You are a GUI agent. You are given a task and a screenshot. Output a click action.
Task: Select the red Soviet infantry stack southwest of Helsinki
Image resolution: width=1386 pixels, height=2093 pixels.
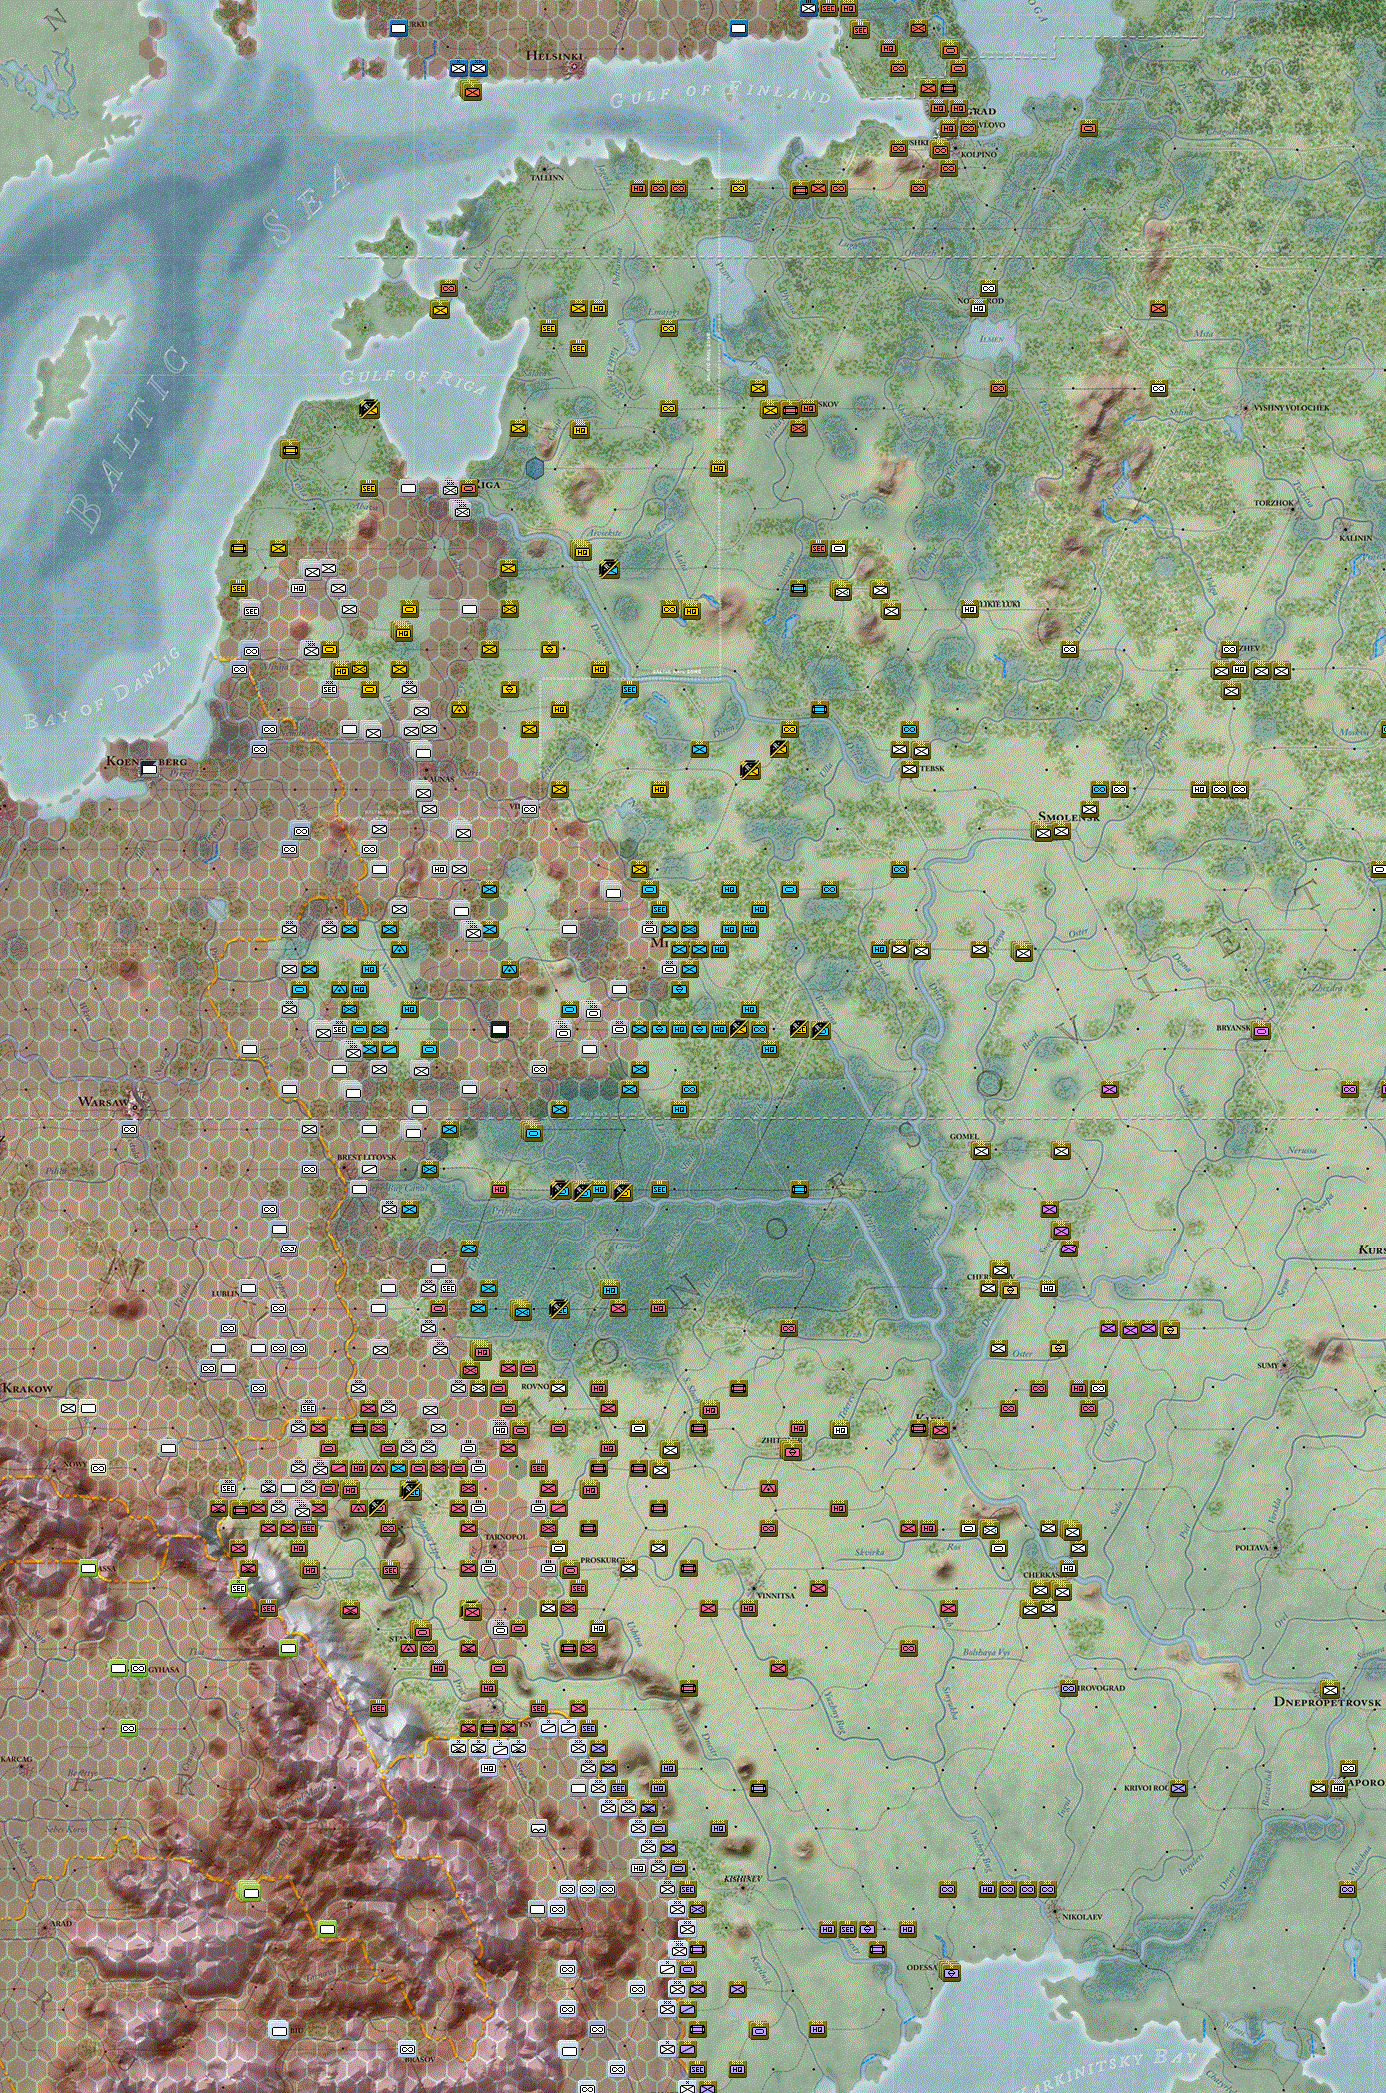coord(471,91)
